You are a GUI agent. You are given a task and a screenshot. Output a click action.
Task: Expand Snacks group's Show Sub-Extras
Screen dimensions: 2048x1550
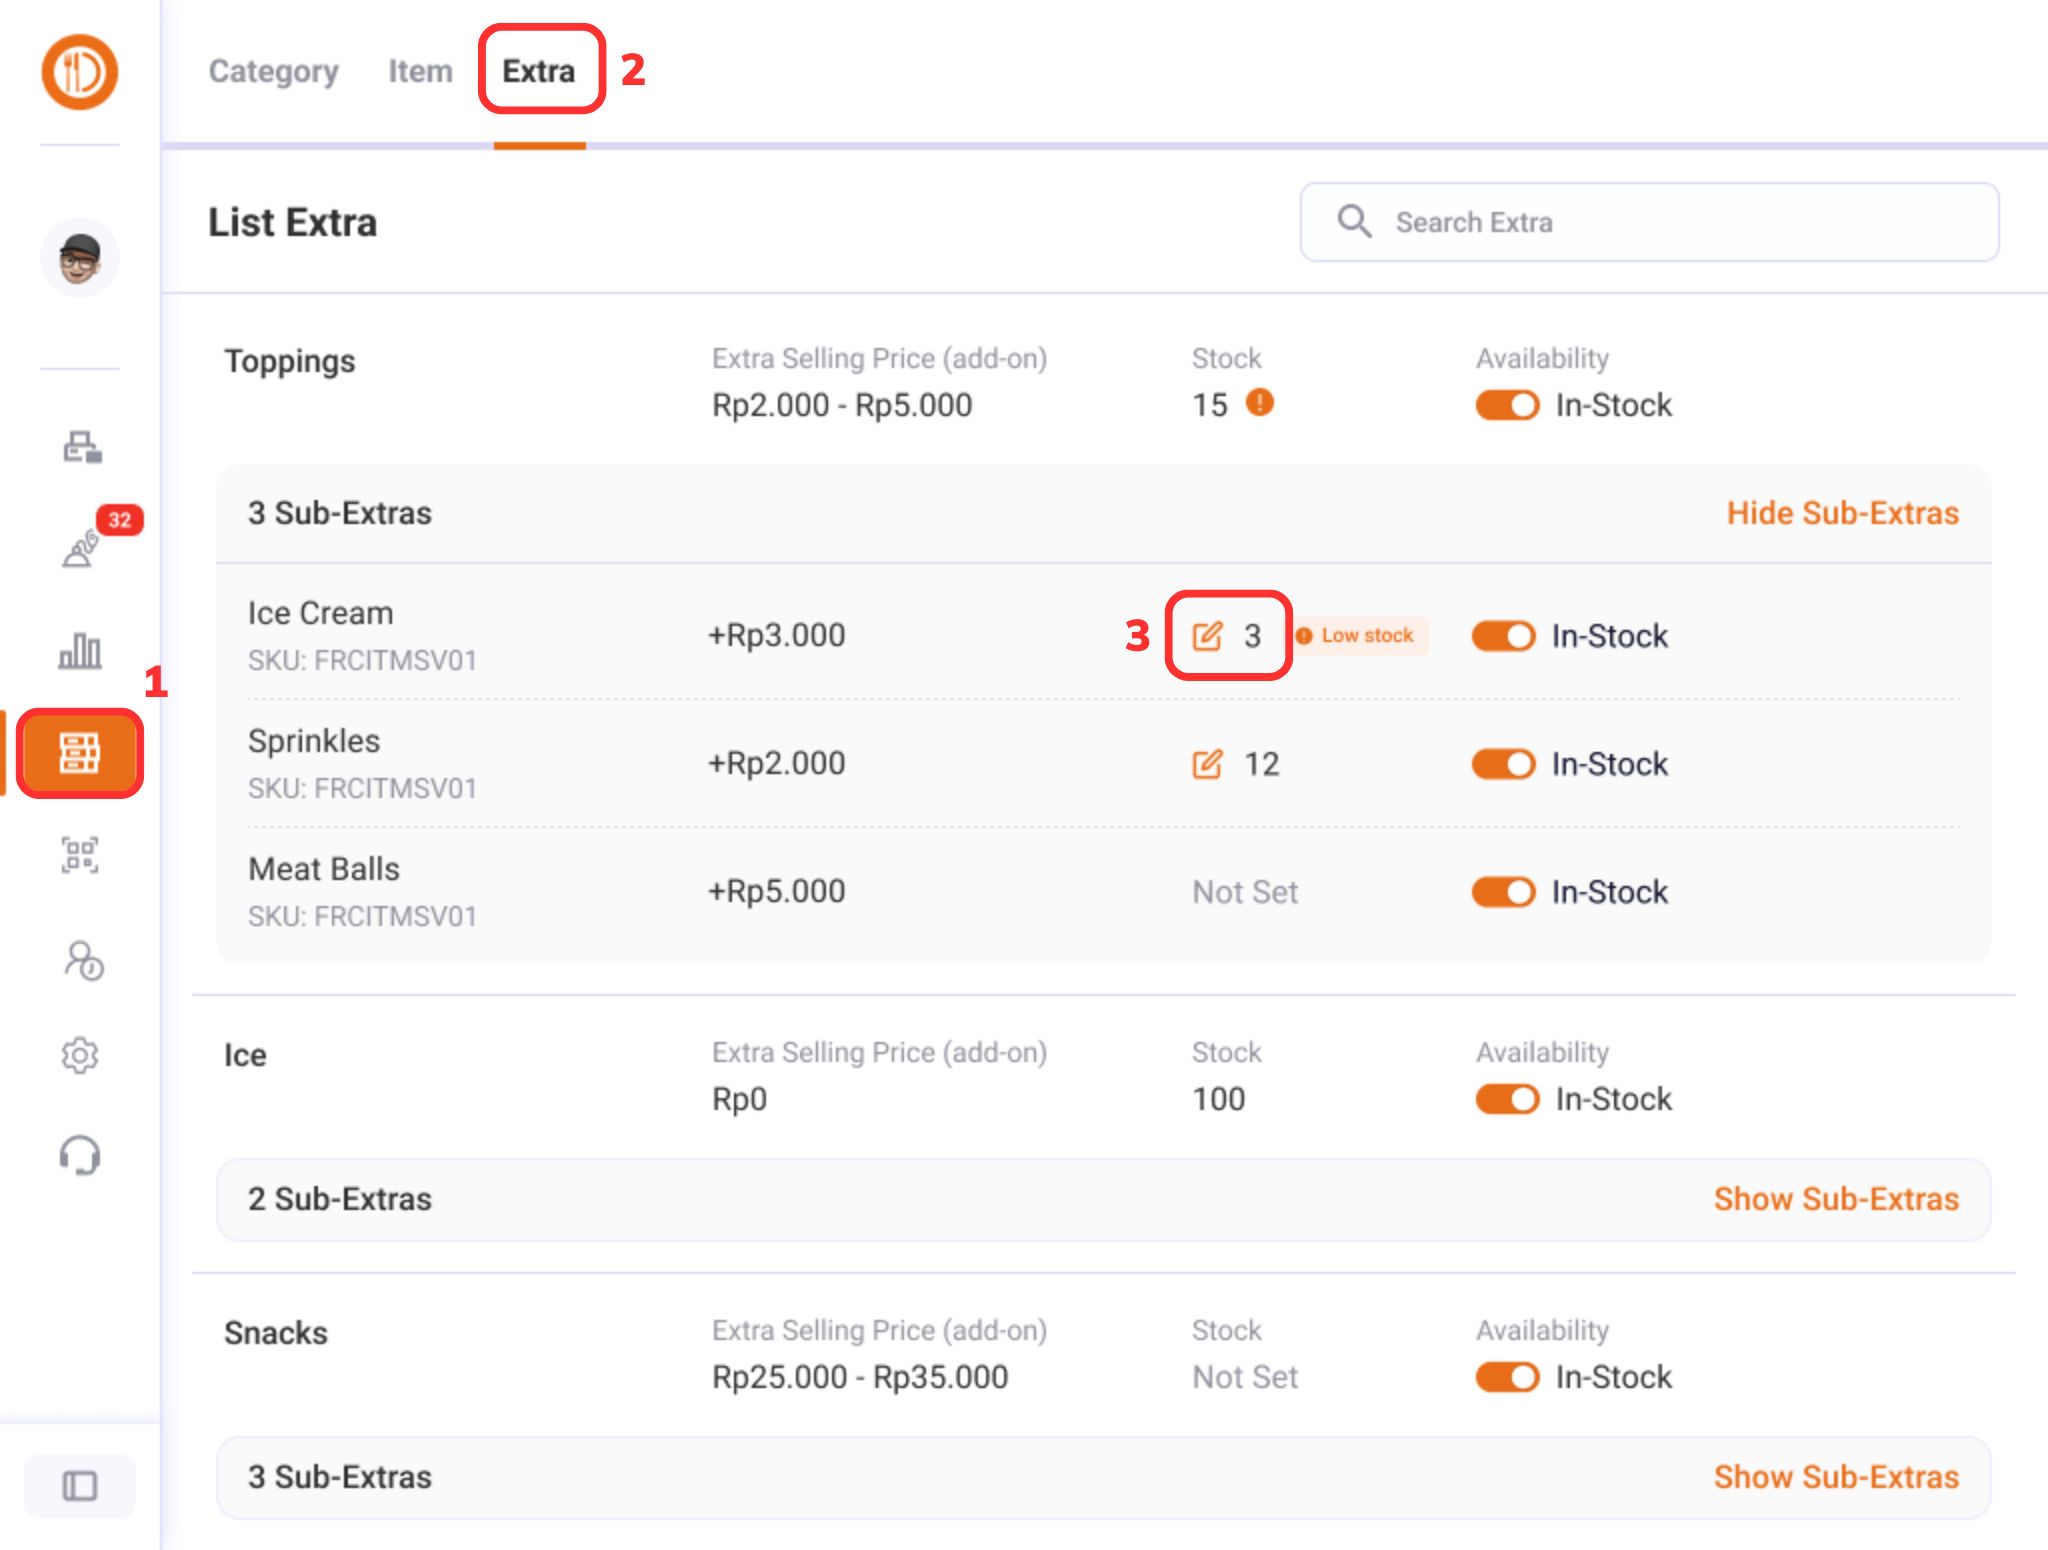pyautogui.click(x=1836, y=1477)
